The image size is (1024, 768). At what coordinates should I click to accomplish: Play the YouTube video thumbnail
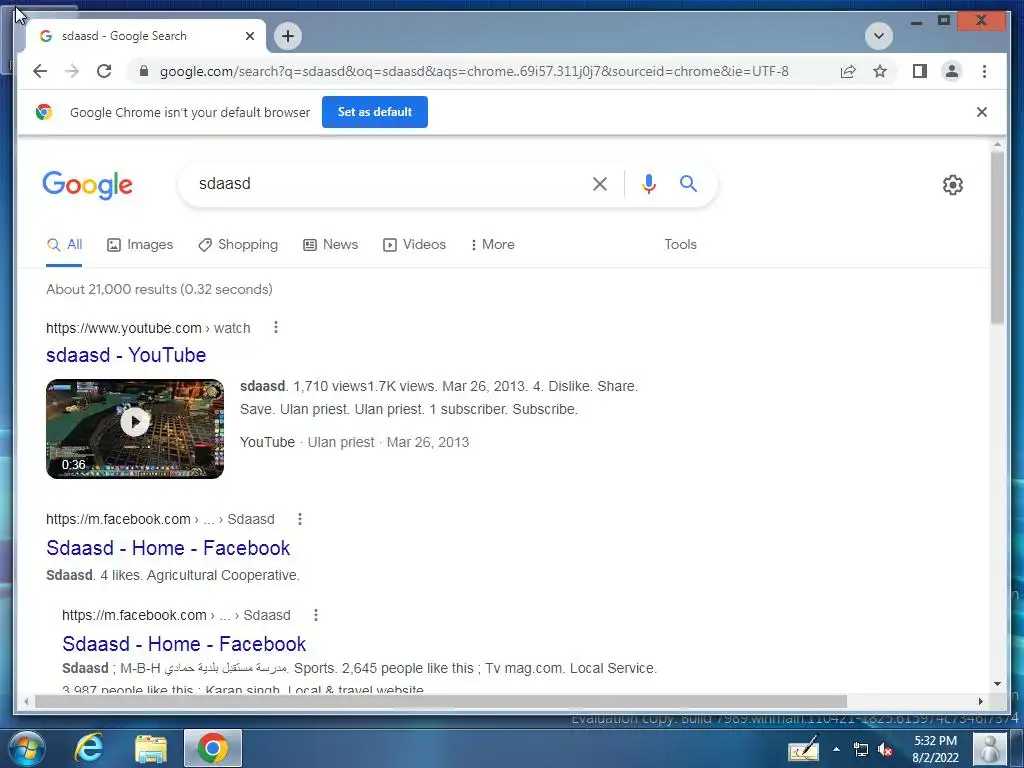coord(135,429)
